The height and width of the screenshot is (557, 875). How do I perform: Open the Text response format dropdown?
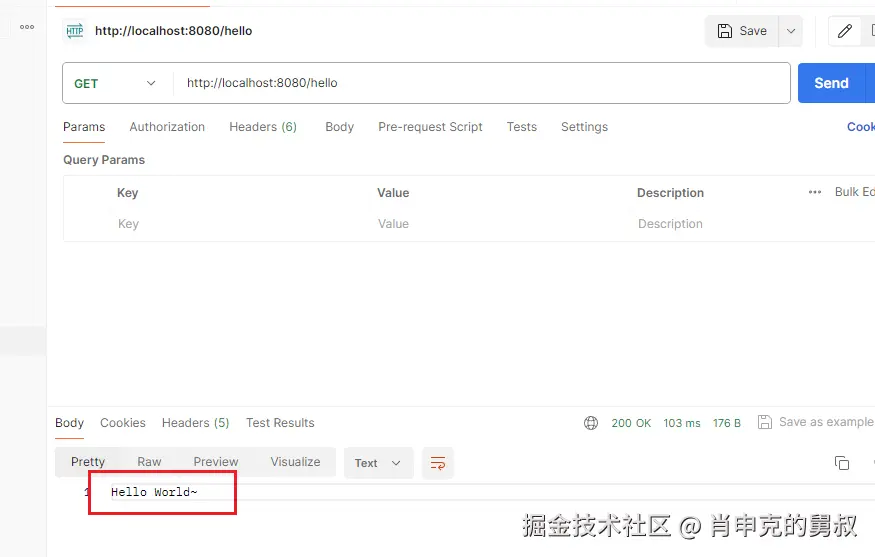coord(378,463)
